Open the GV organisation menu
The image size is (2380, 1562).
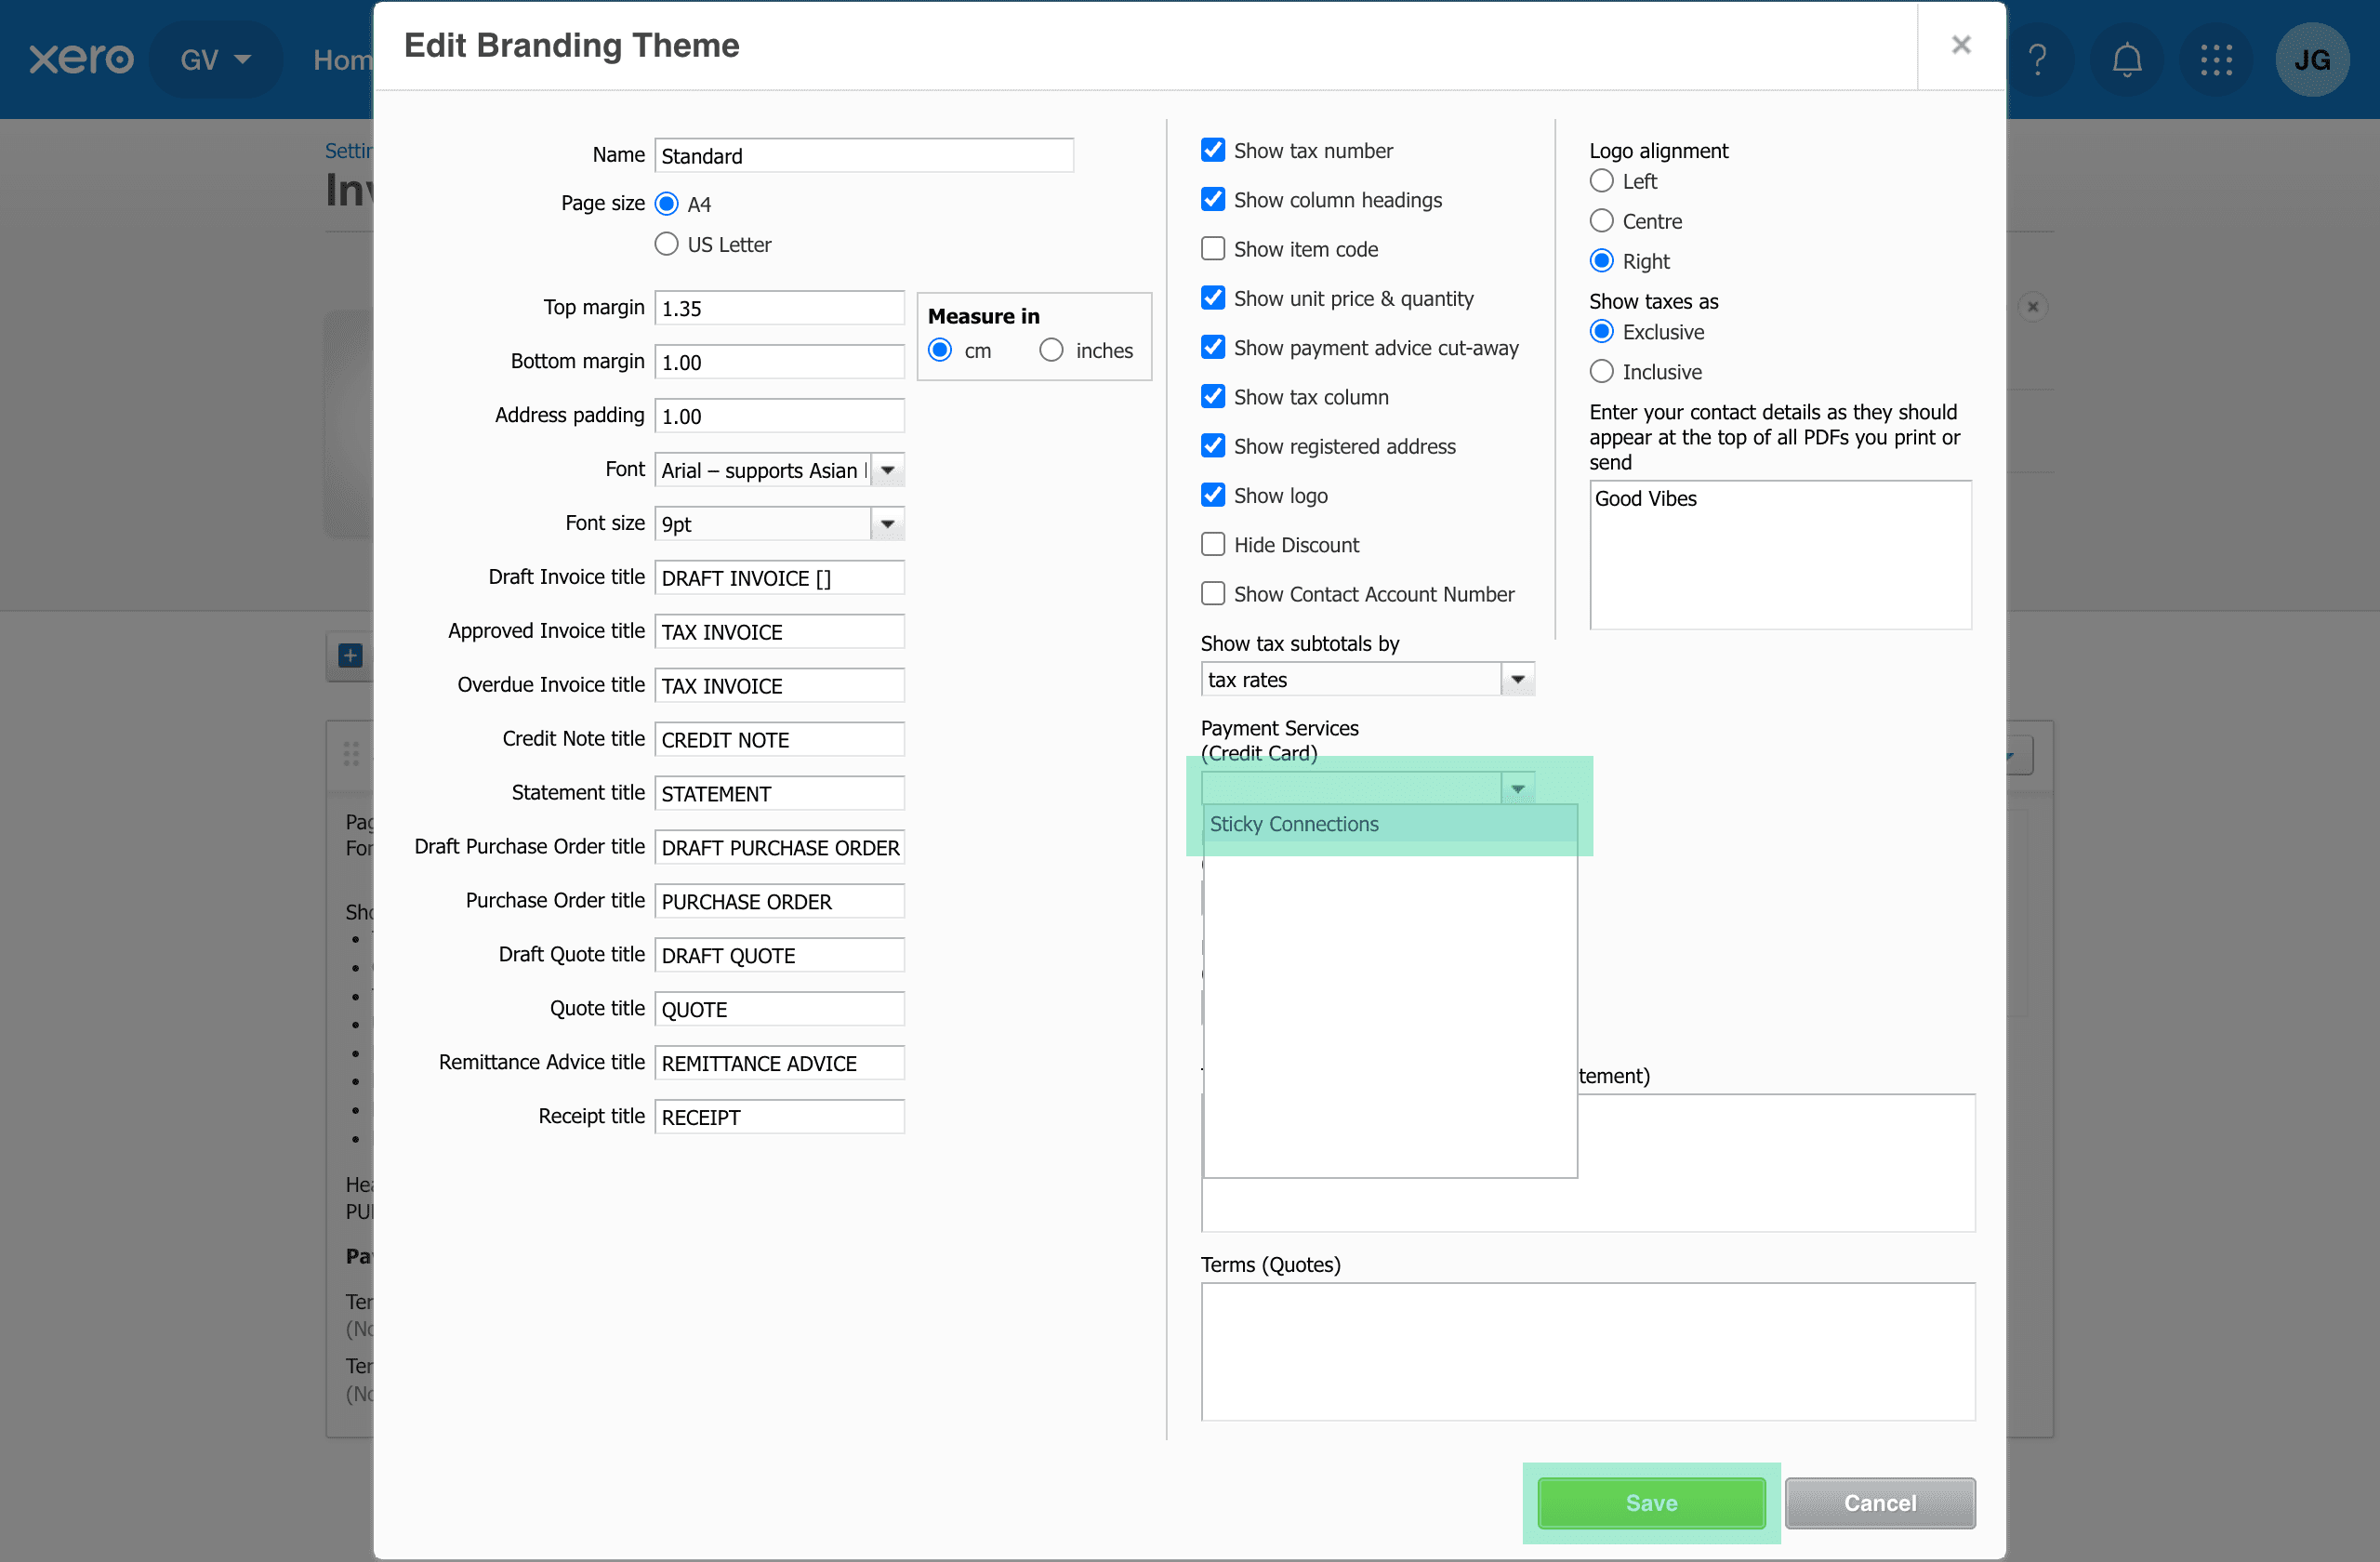click(215, 60)
